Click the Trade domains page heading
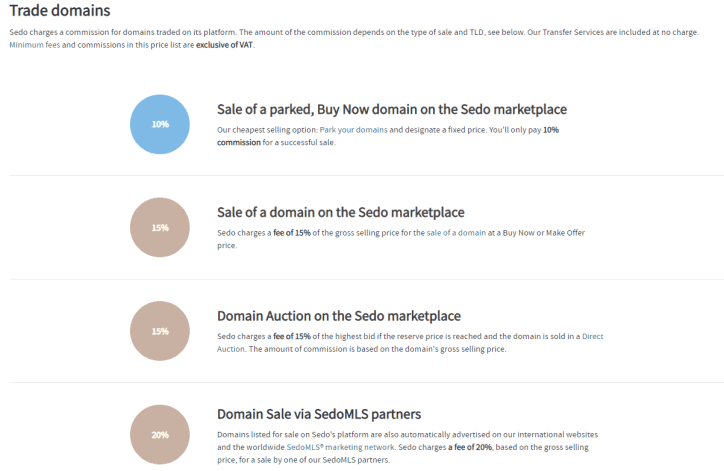Image resolution: width=724 pixels, height=471 pixels. 60,12
